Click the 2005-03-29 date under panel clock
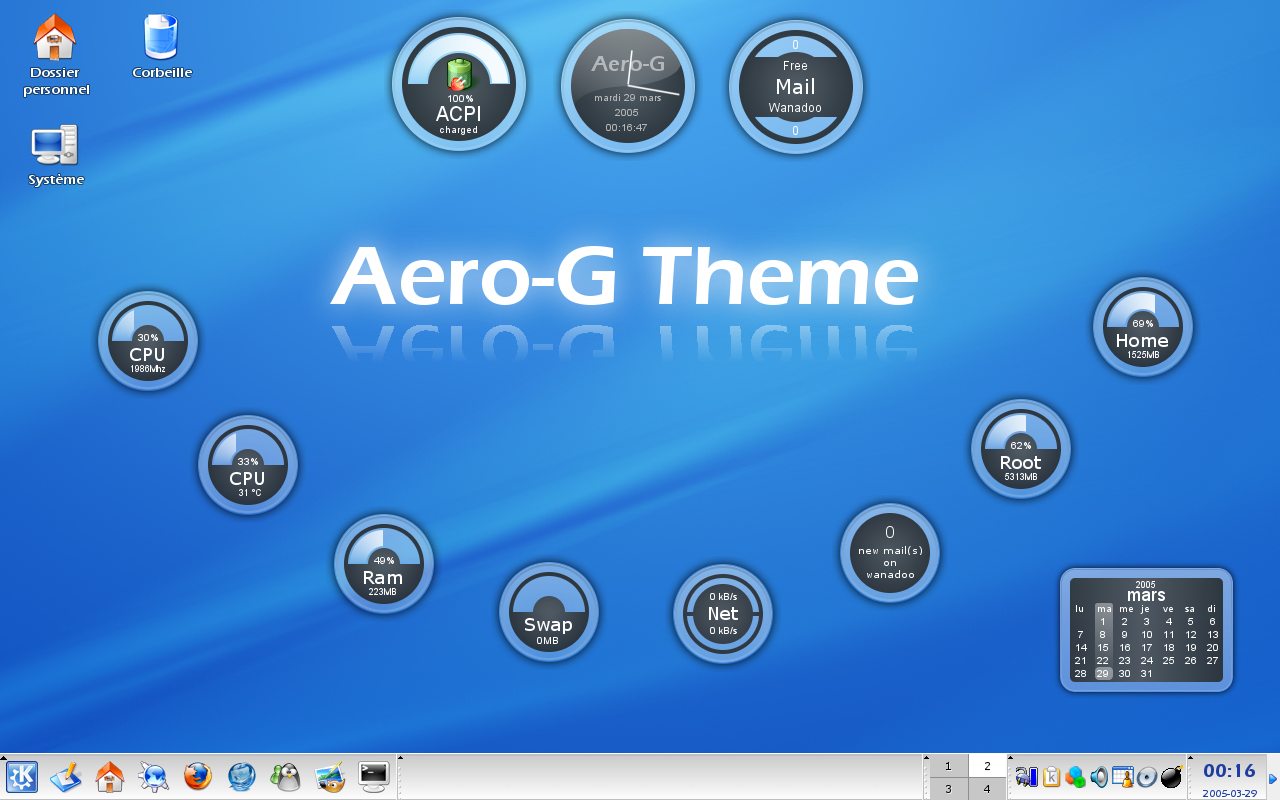Image resolution: width=1280 pixels, height=800 pixels. pos(1229,792)
